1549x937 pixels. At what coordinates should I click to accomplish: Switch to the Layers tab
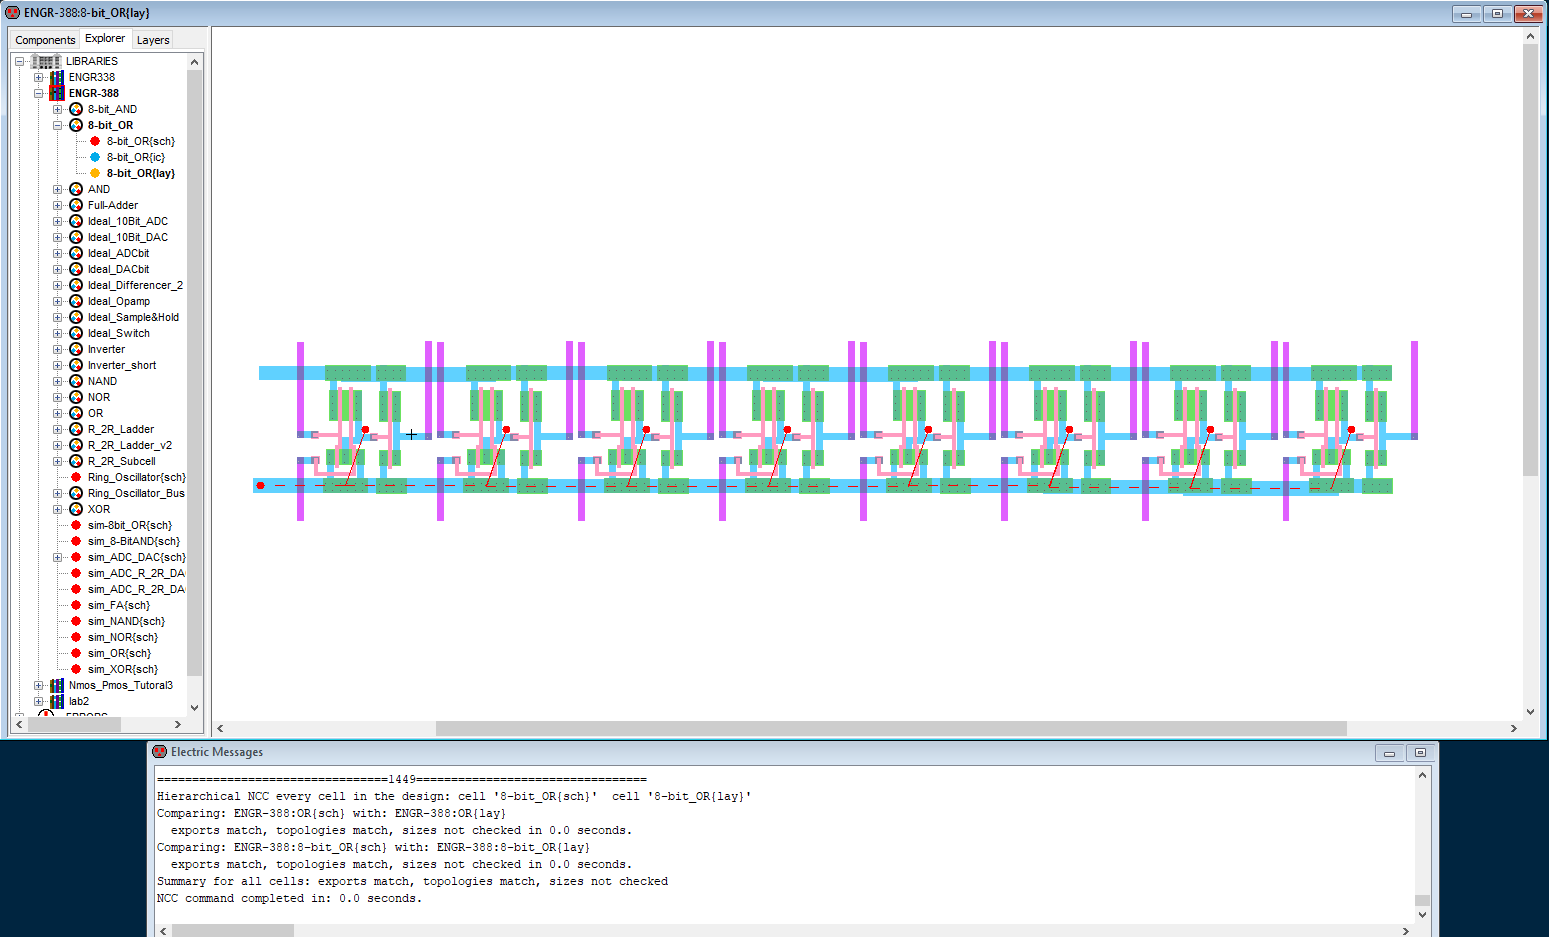pyautogui.click(x=153, y=40)
